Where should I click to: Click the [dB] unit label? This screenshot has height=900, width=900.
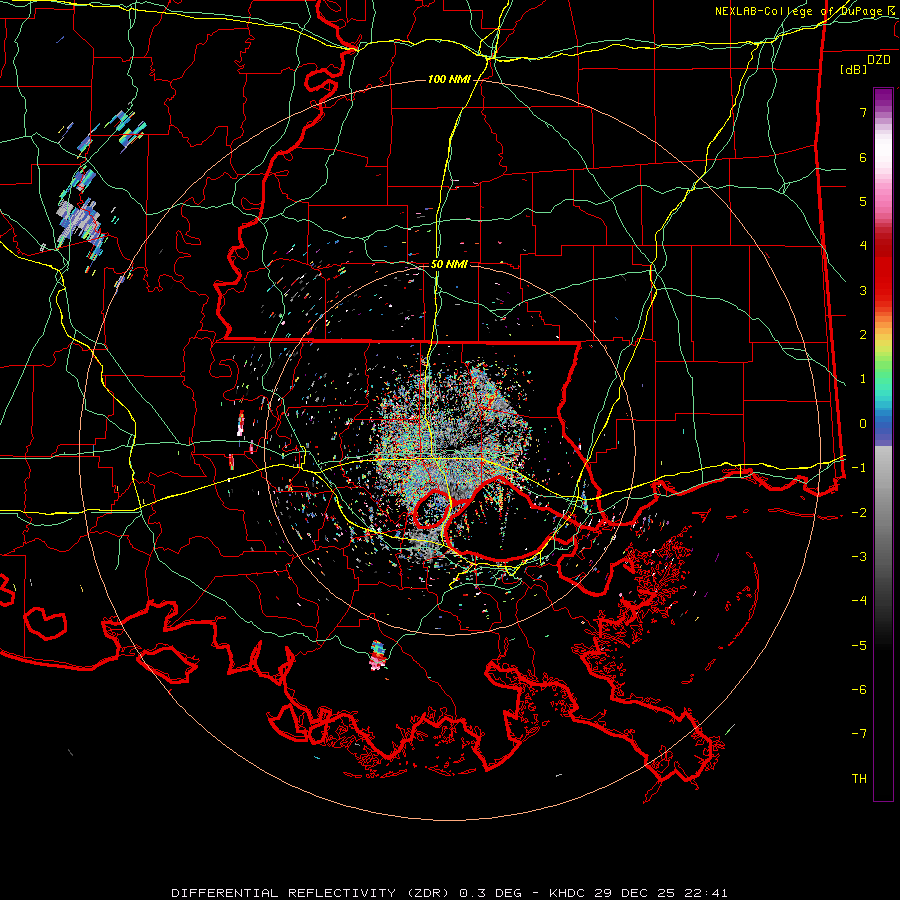click(854, 69)
